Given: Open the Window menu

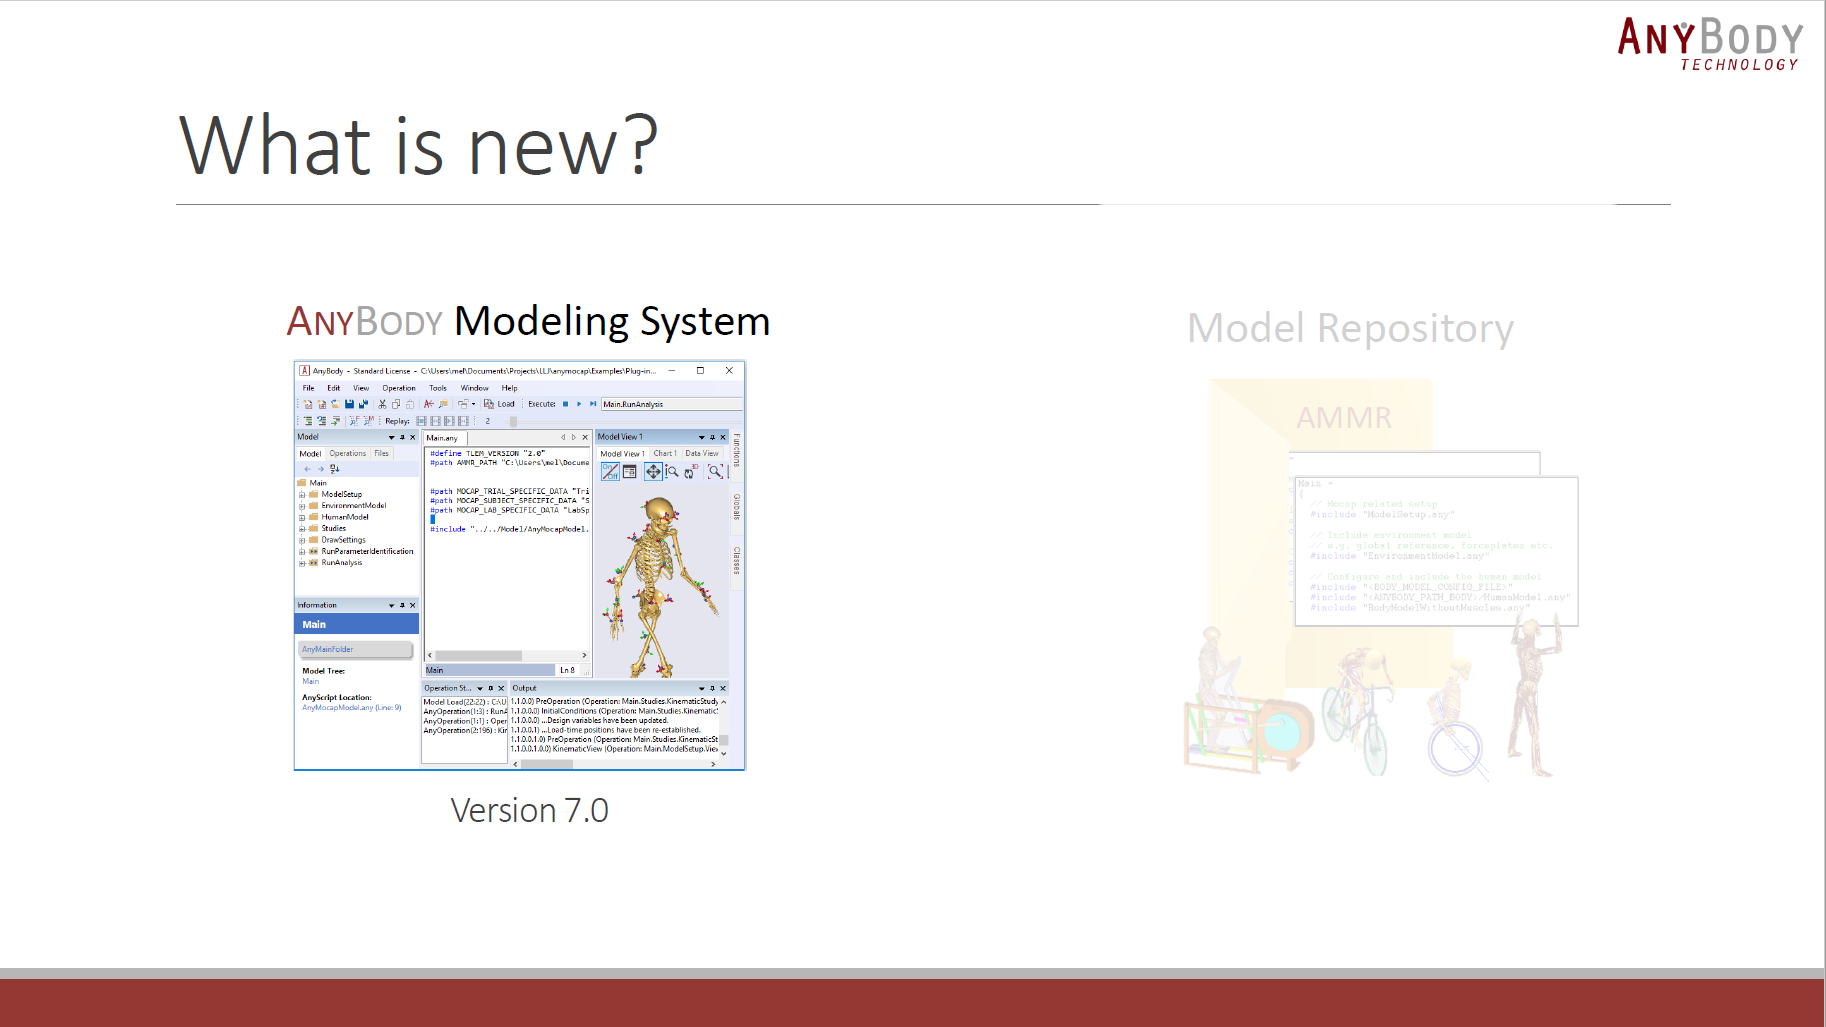Looking at the screenshot, I should (474, 388).
